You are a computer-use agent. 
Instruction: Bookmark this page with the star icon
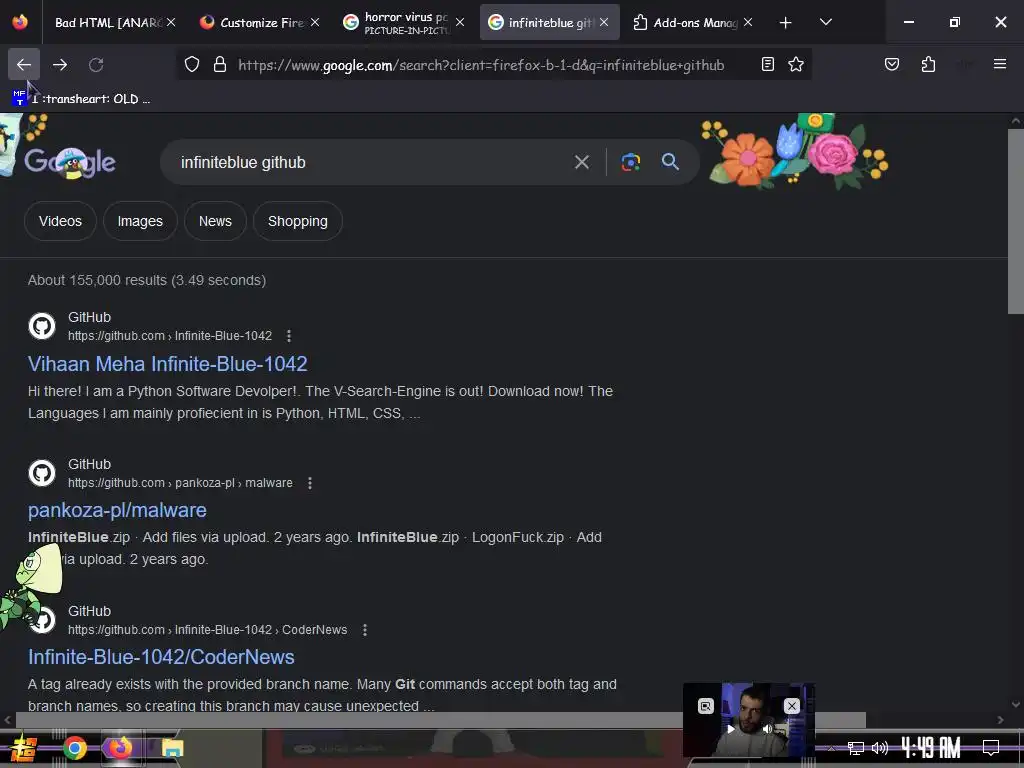795,64
